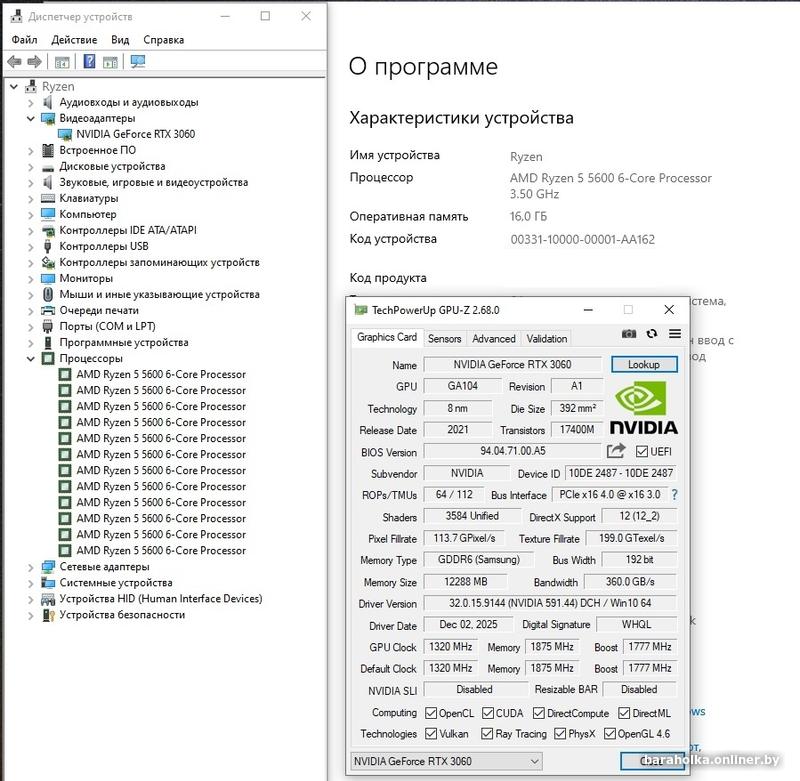Expand Звуковые, игровые и видеоустройства
The height and width of the screenshot is (781, 800).
tap(31, 183)
